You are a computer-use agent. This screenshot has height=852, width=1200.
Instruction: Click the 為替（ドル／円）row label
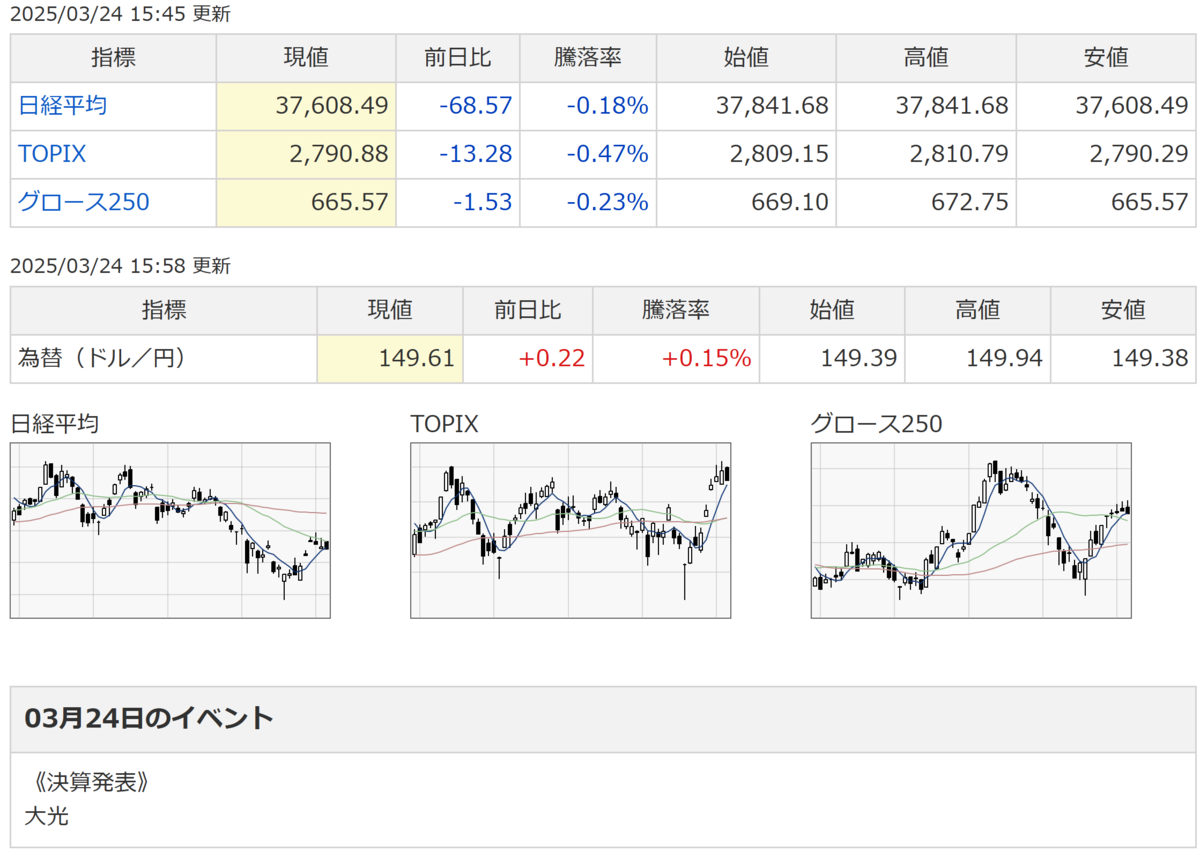102,358
